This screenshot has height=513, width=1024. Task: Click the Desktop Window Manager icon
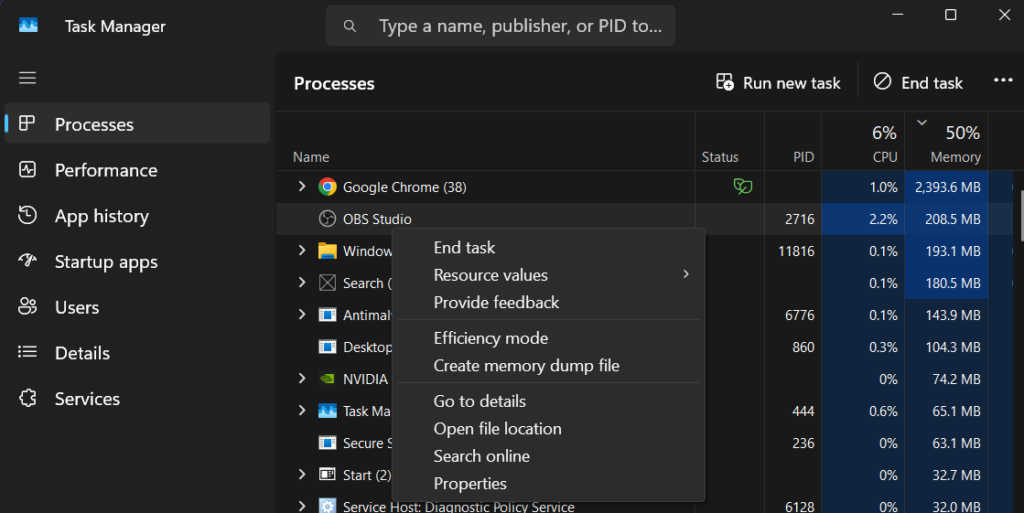[x=327, y=347]
